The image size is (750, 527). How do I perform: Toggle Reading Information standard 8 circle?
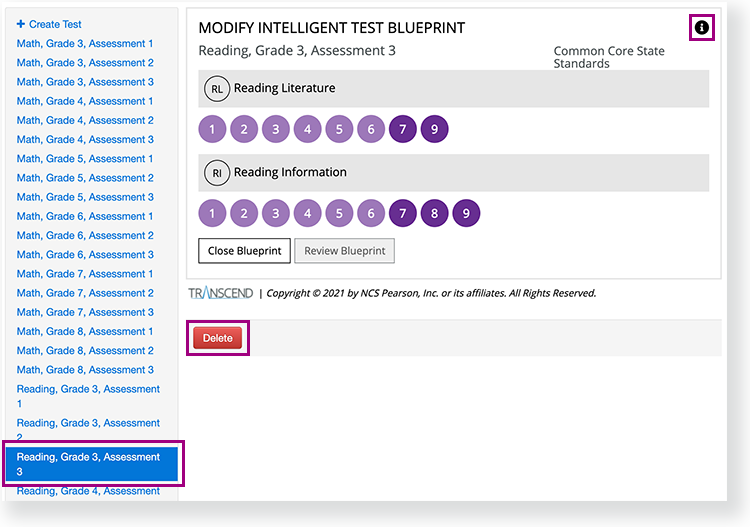[x=434, y=213]
